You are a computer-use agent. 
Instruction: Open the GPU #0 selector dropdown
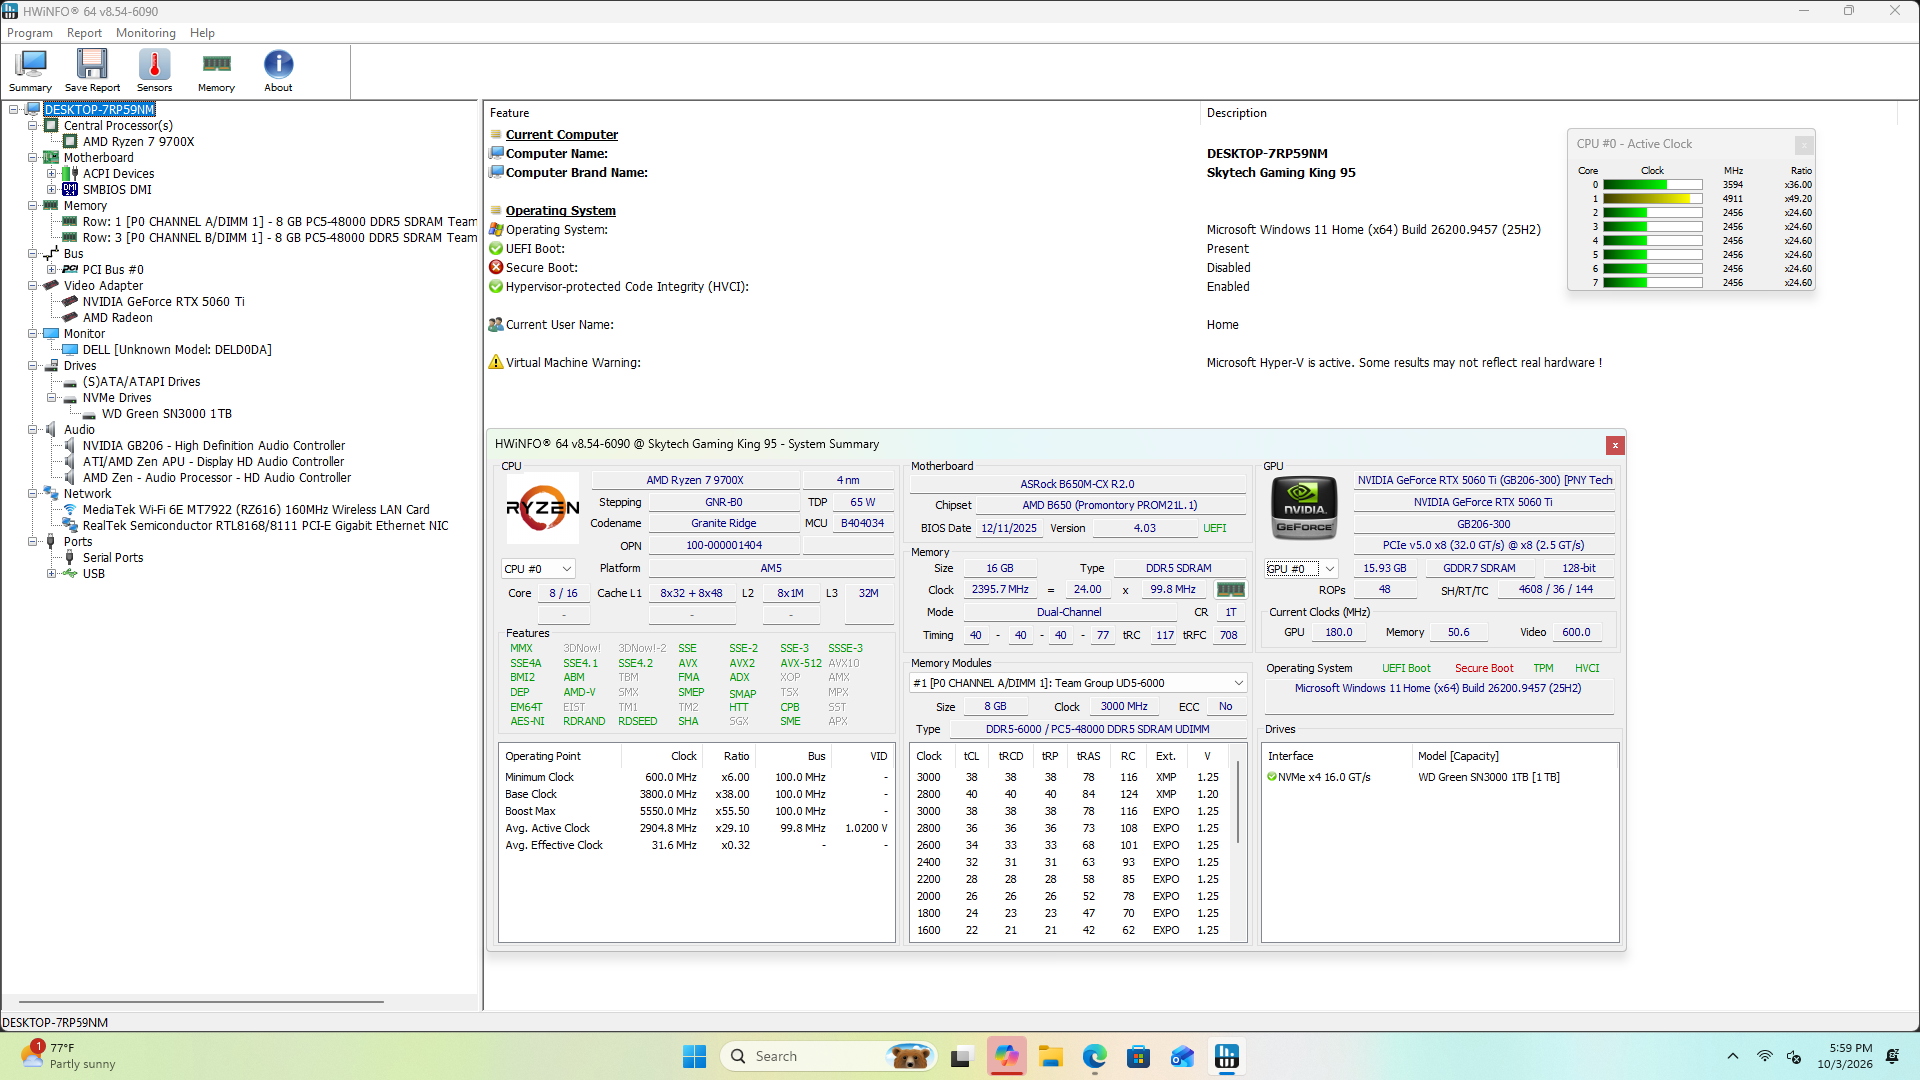point(1301,569)
